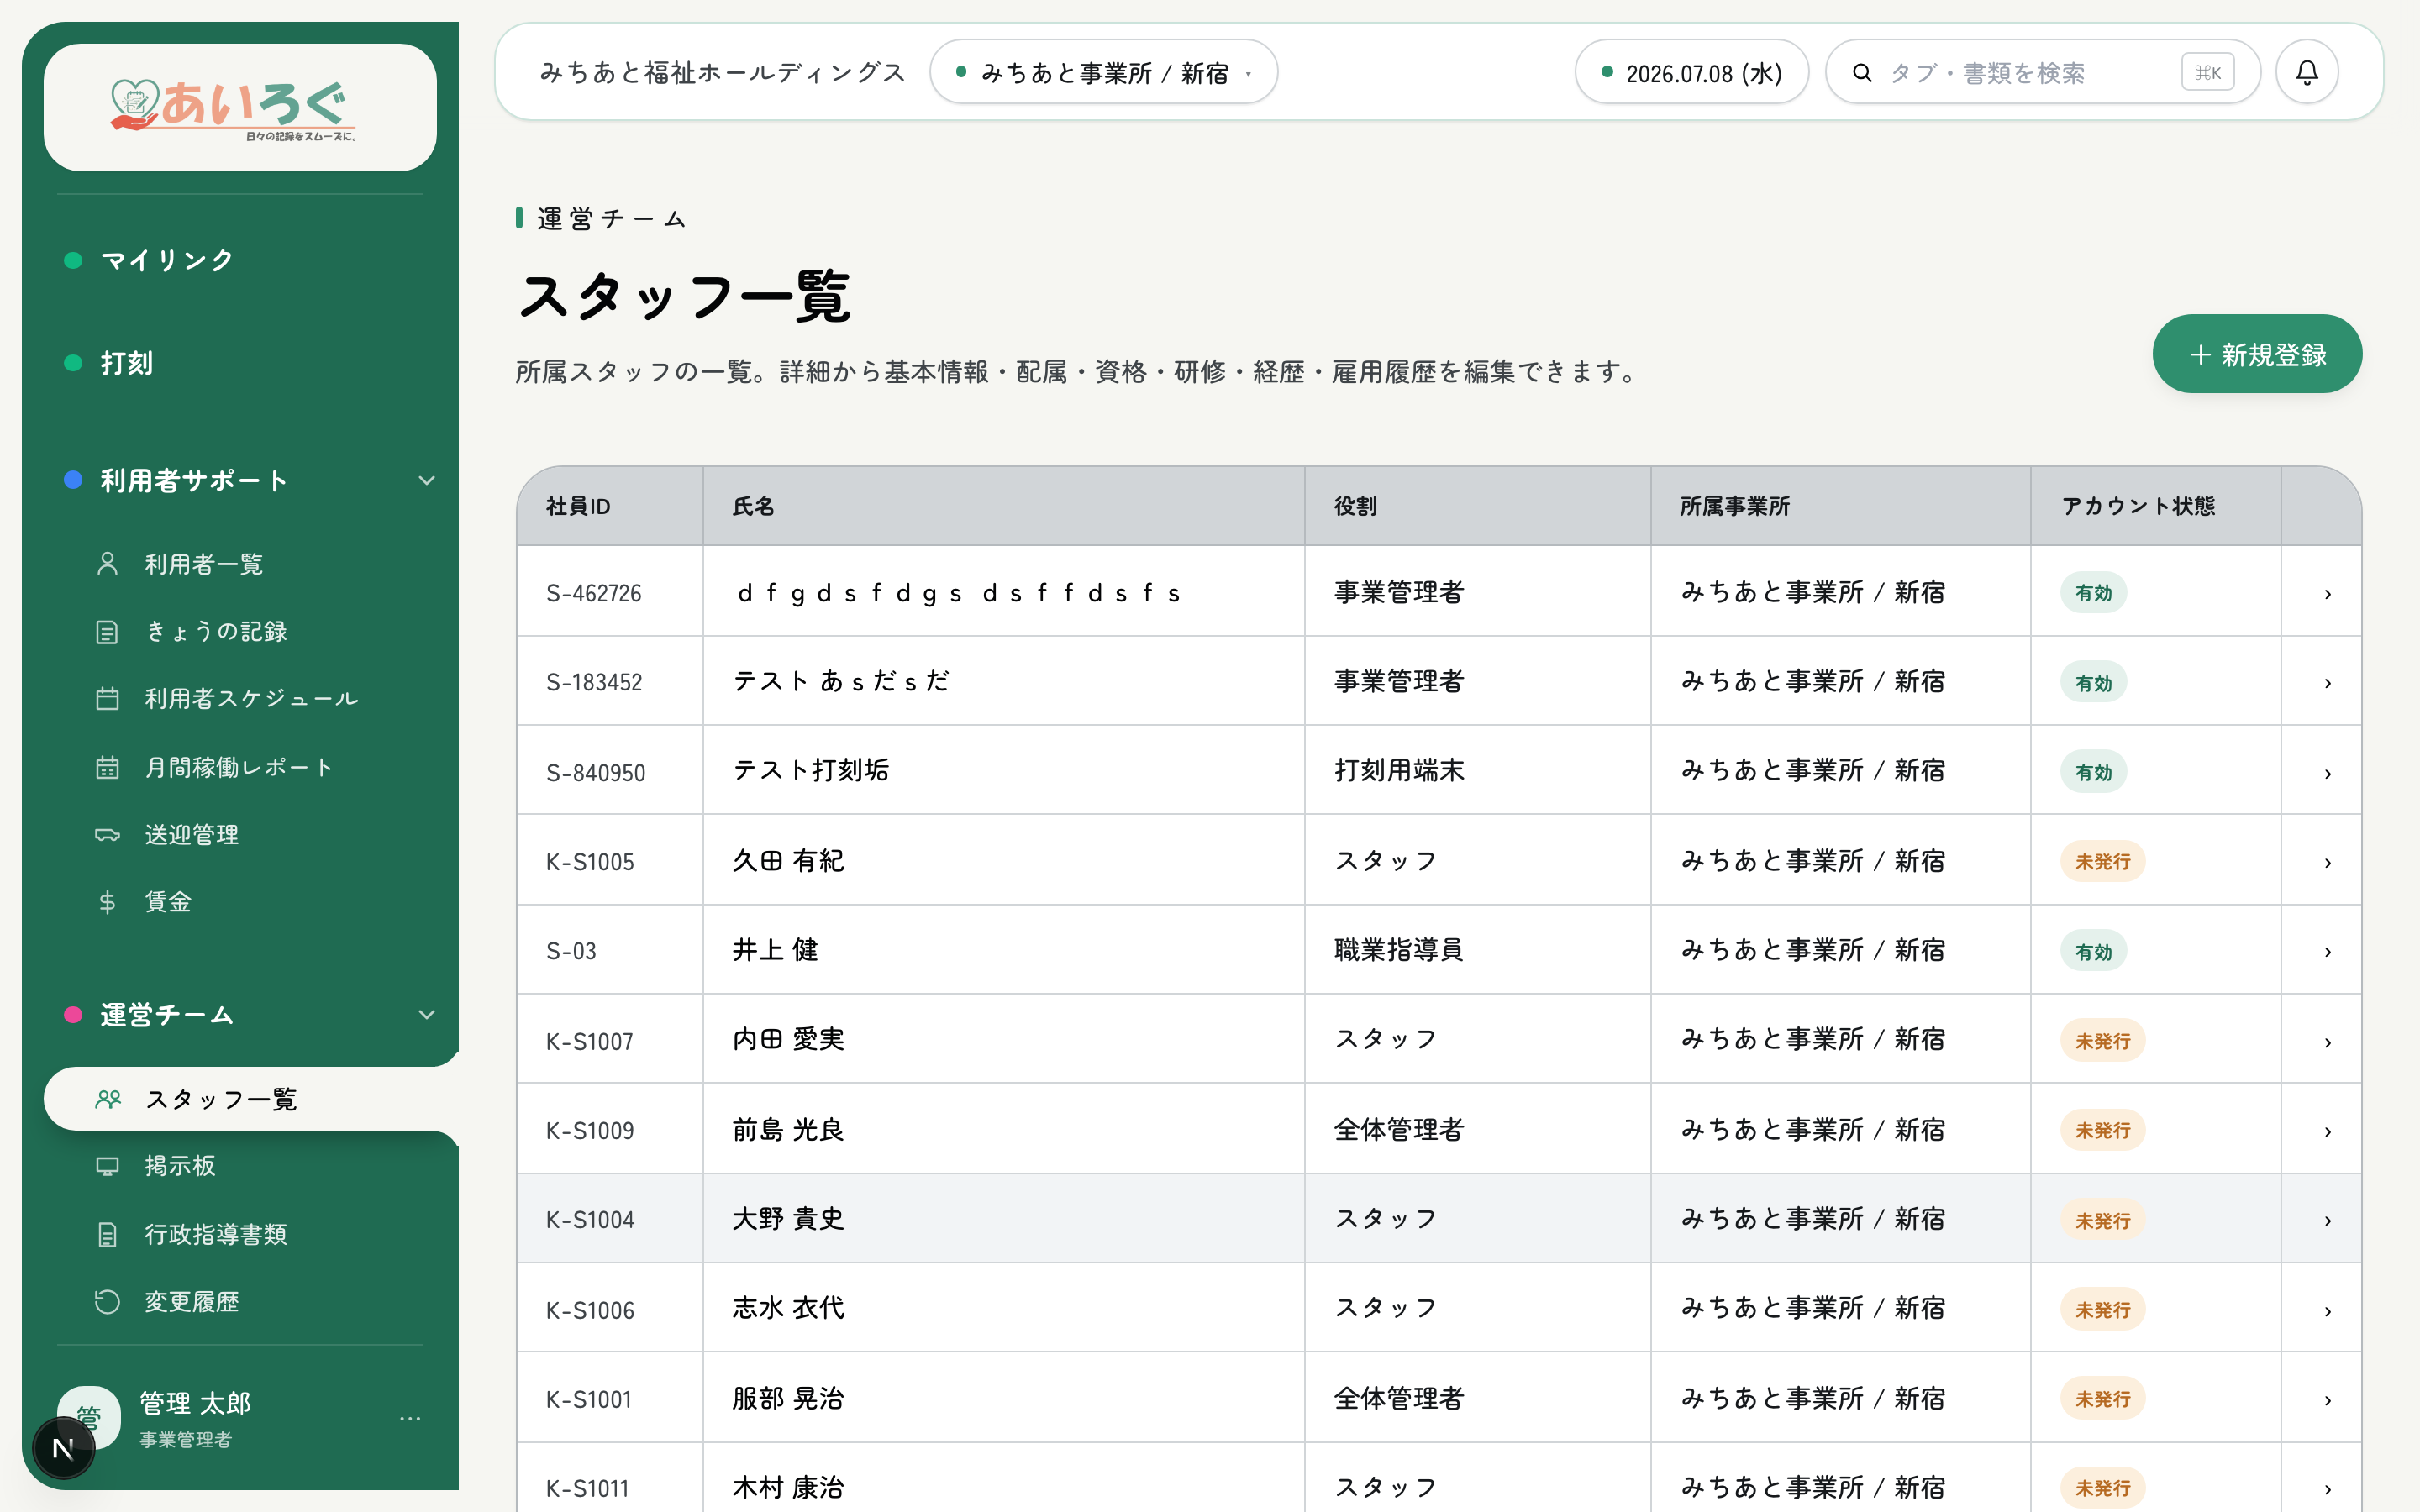Open 掲示板 menu item
The height and width of the screenshot is (1512, 2420).
tap(180, 1166)
